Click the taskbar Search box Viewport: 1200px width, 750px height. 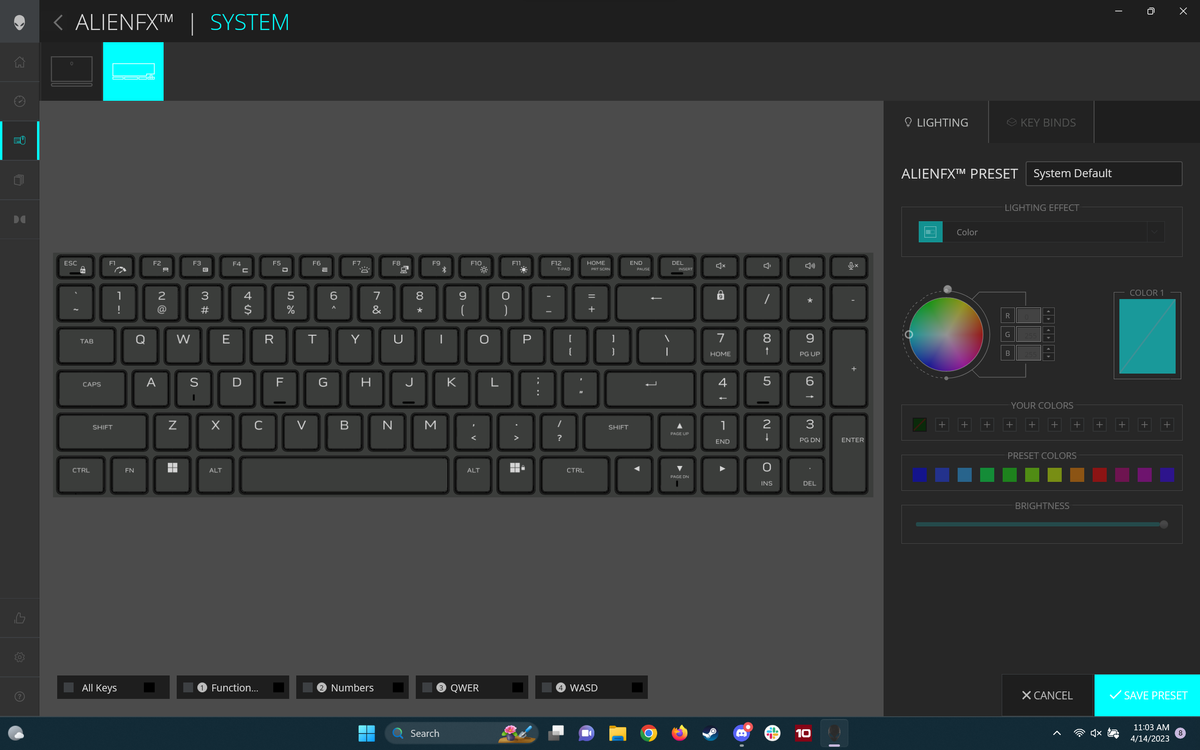click(462, 733)
